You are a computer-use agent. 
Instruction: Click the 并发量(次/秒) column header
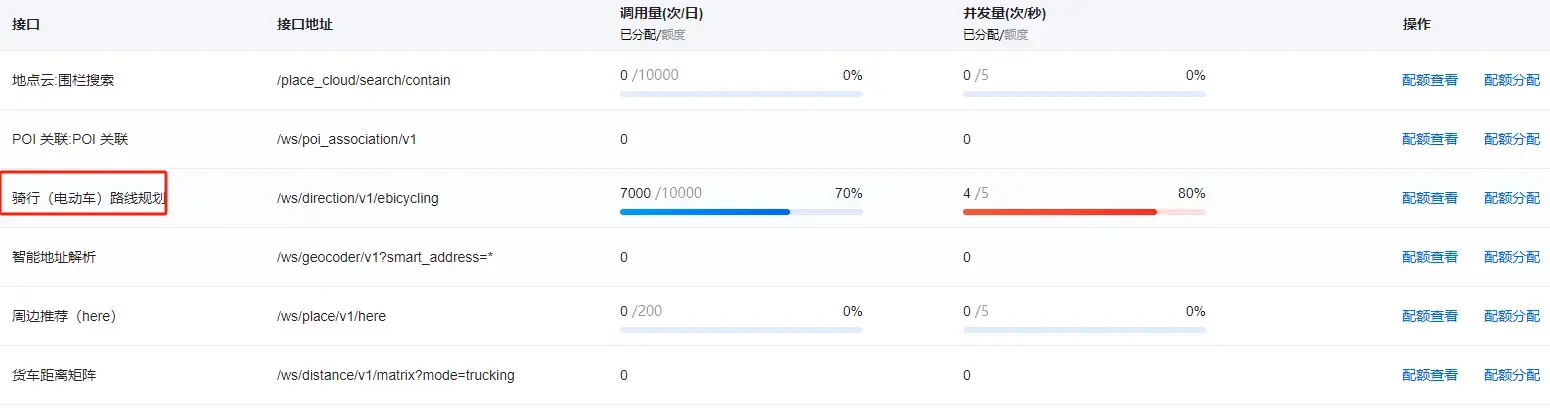point(1004,15)
